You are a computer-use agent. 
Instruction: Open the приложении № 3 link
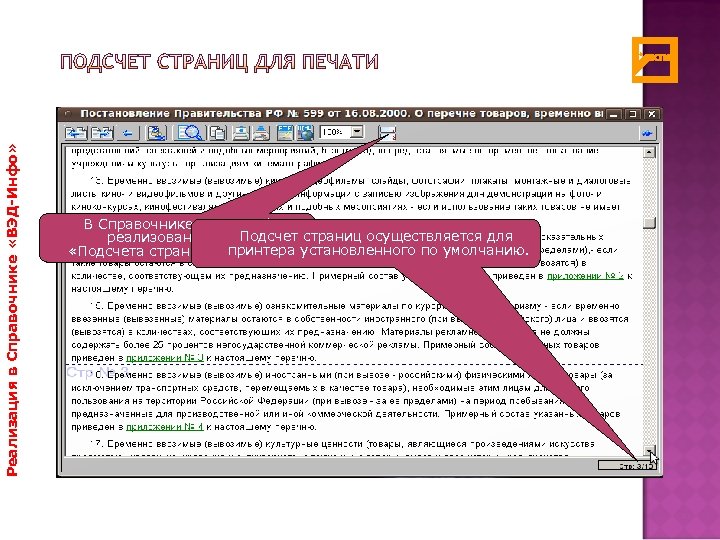point(165,358)
